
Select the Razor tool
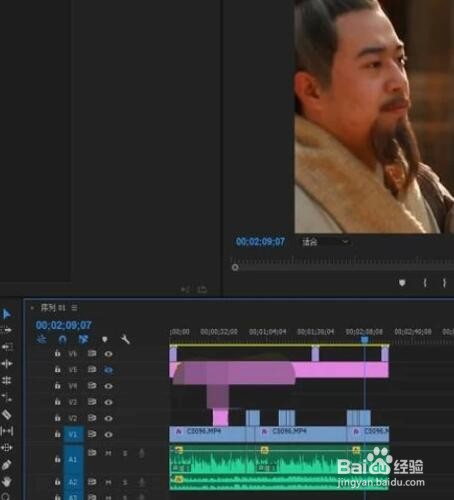coord(7,414)
